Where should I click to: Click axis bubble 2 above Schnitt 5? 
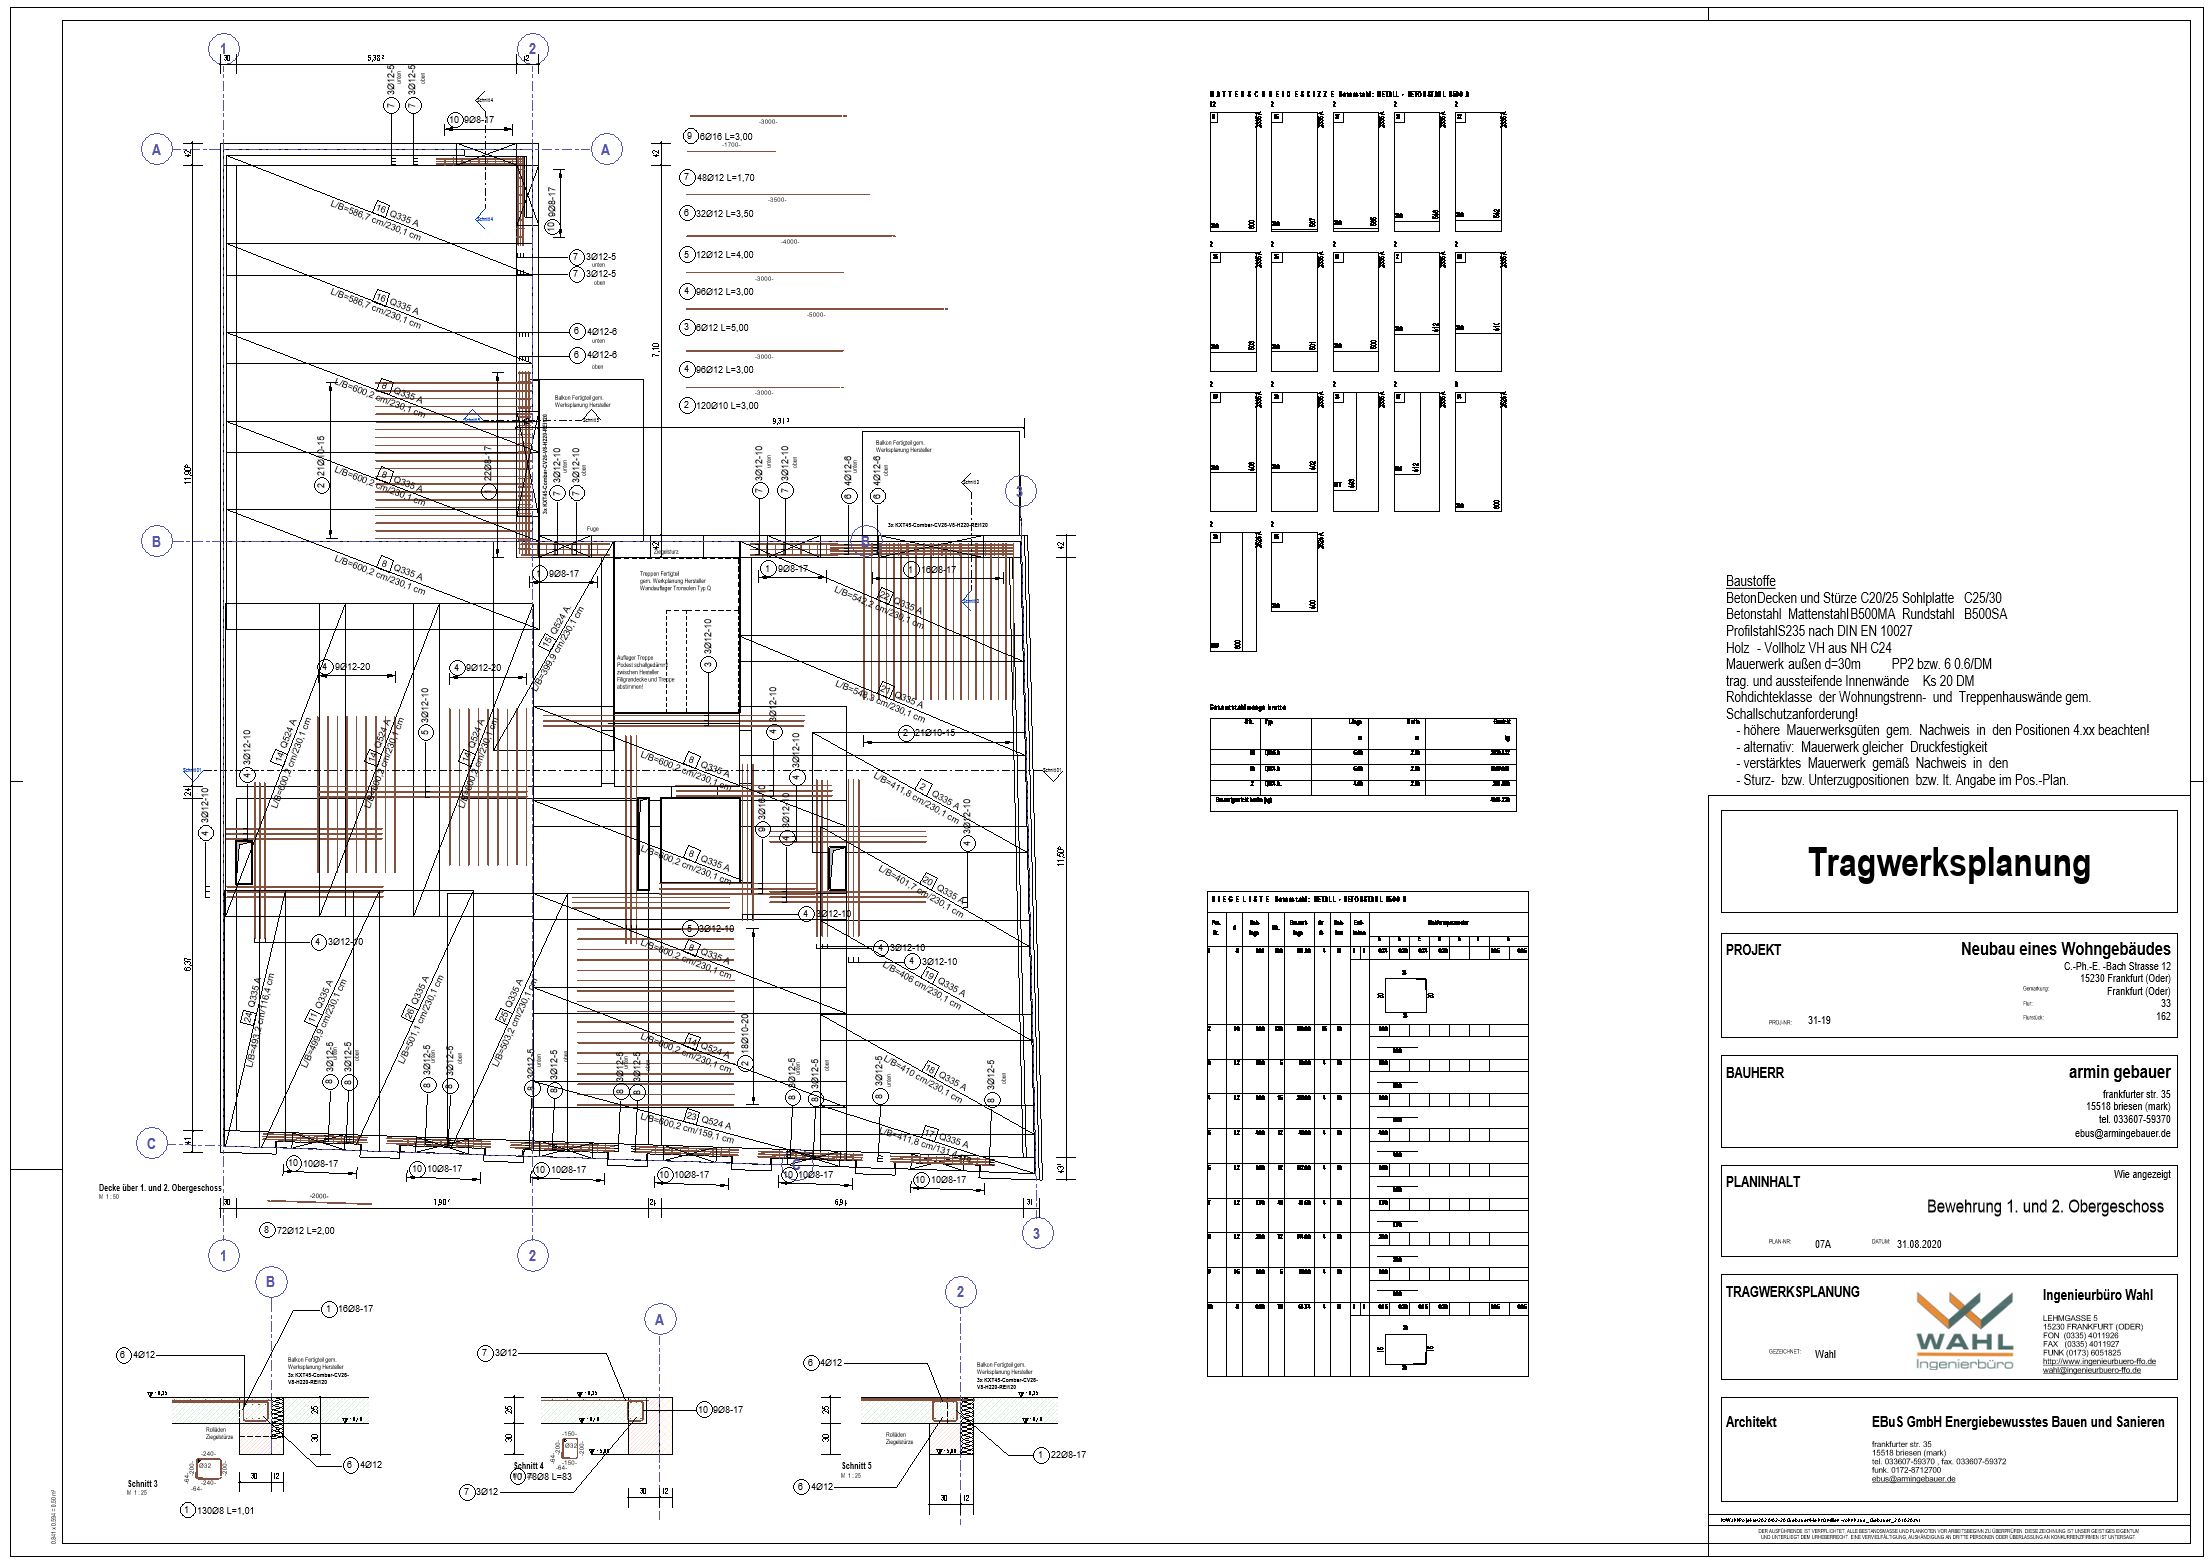pos(960,1292)
